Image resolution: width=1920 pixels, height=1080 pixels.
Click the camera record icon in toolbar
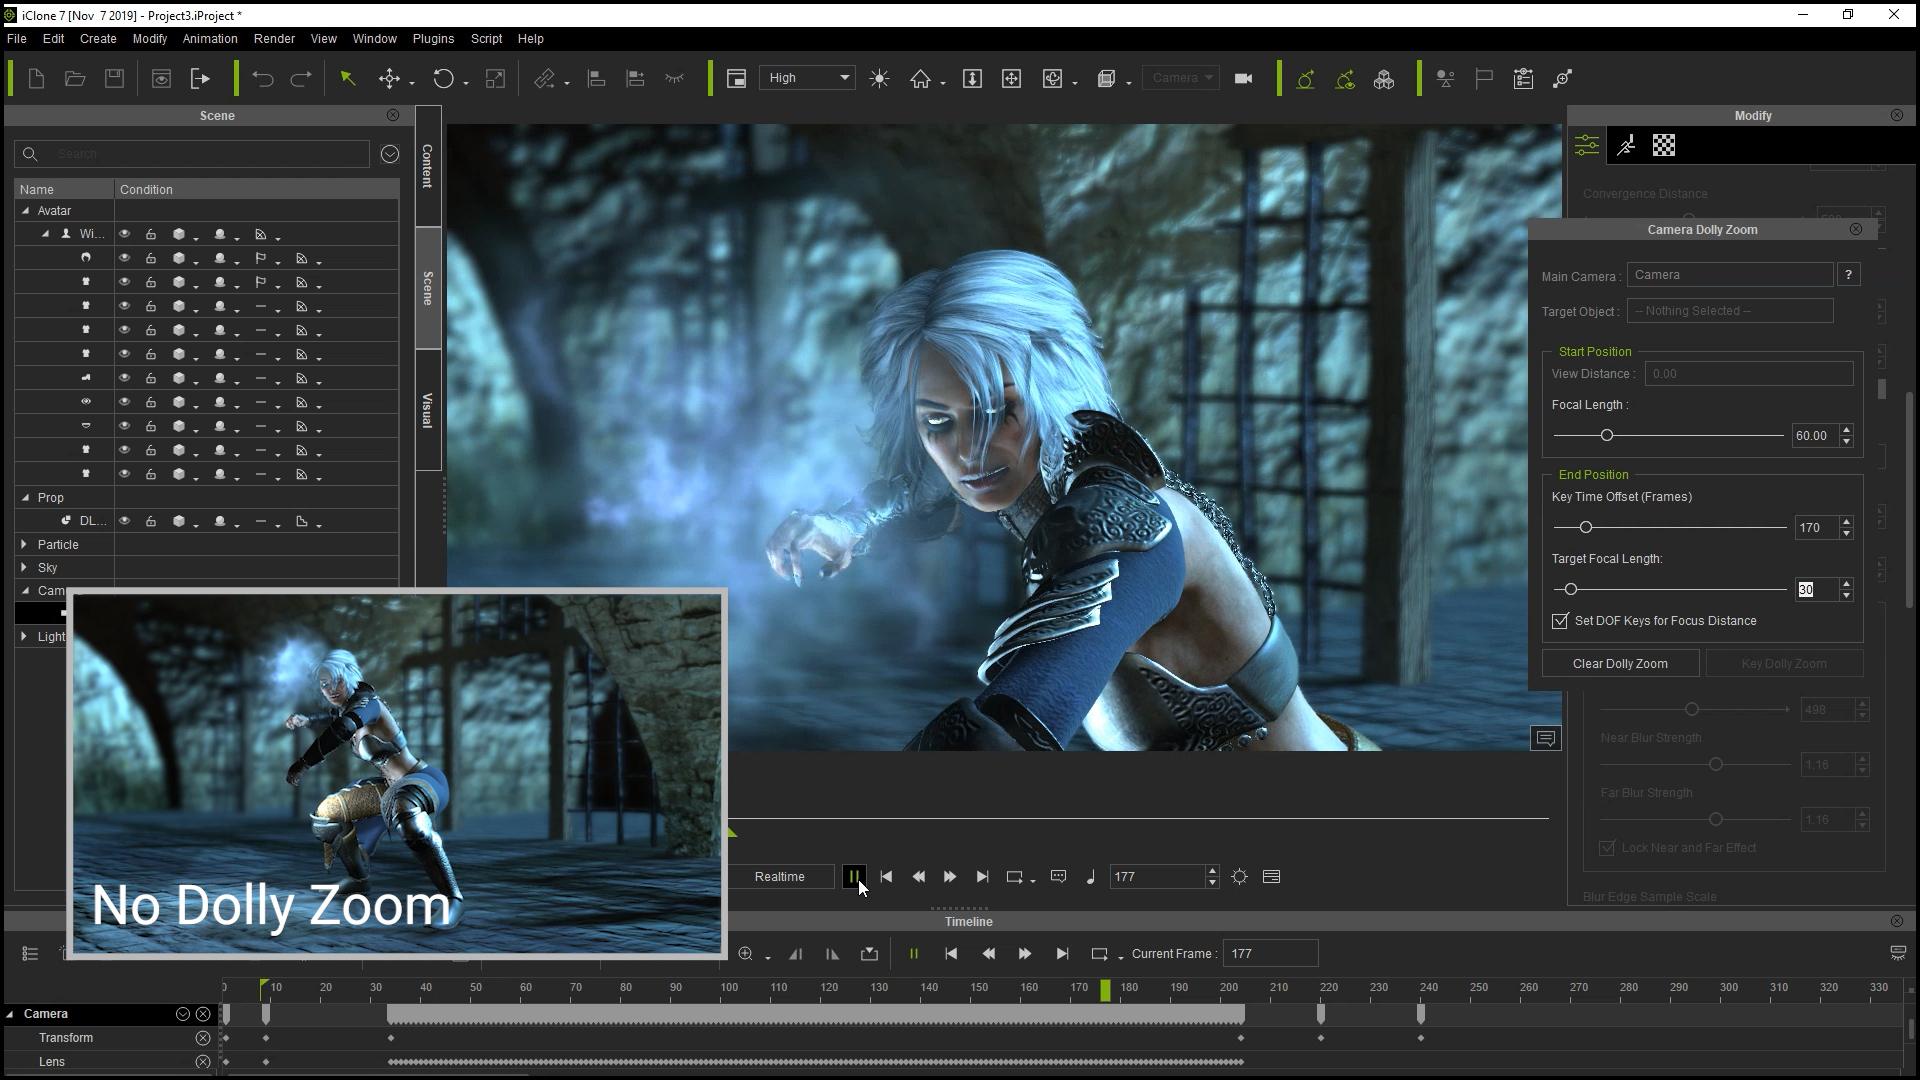tap(1243, 79)
